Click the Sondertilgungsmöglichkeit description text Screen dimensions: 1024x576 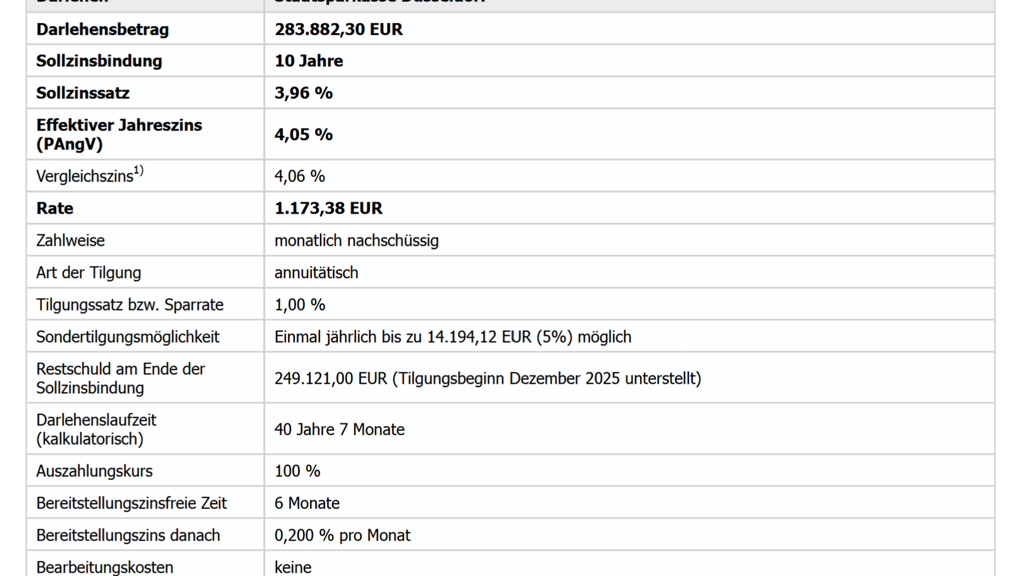453,337
